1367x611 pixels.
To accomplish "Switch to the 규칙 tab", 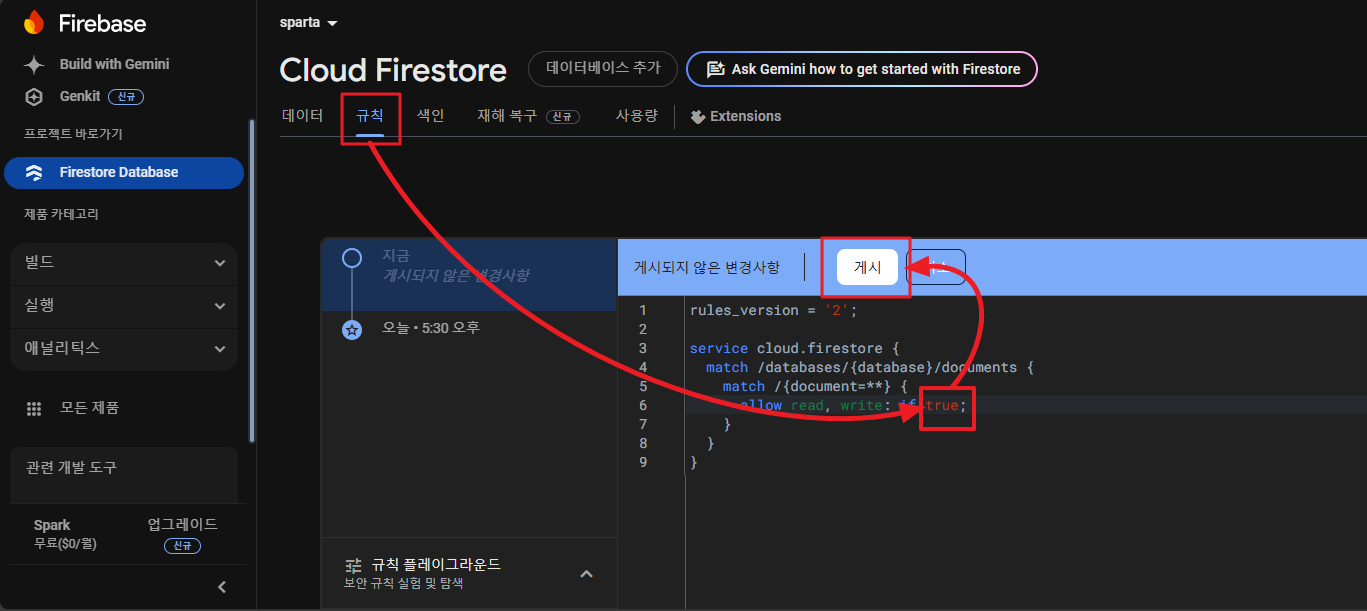I will coord(370,116).
